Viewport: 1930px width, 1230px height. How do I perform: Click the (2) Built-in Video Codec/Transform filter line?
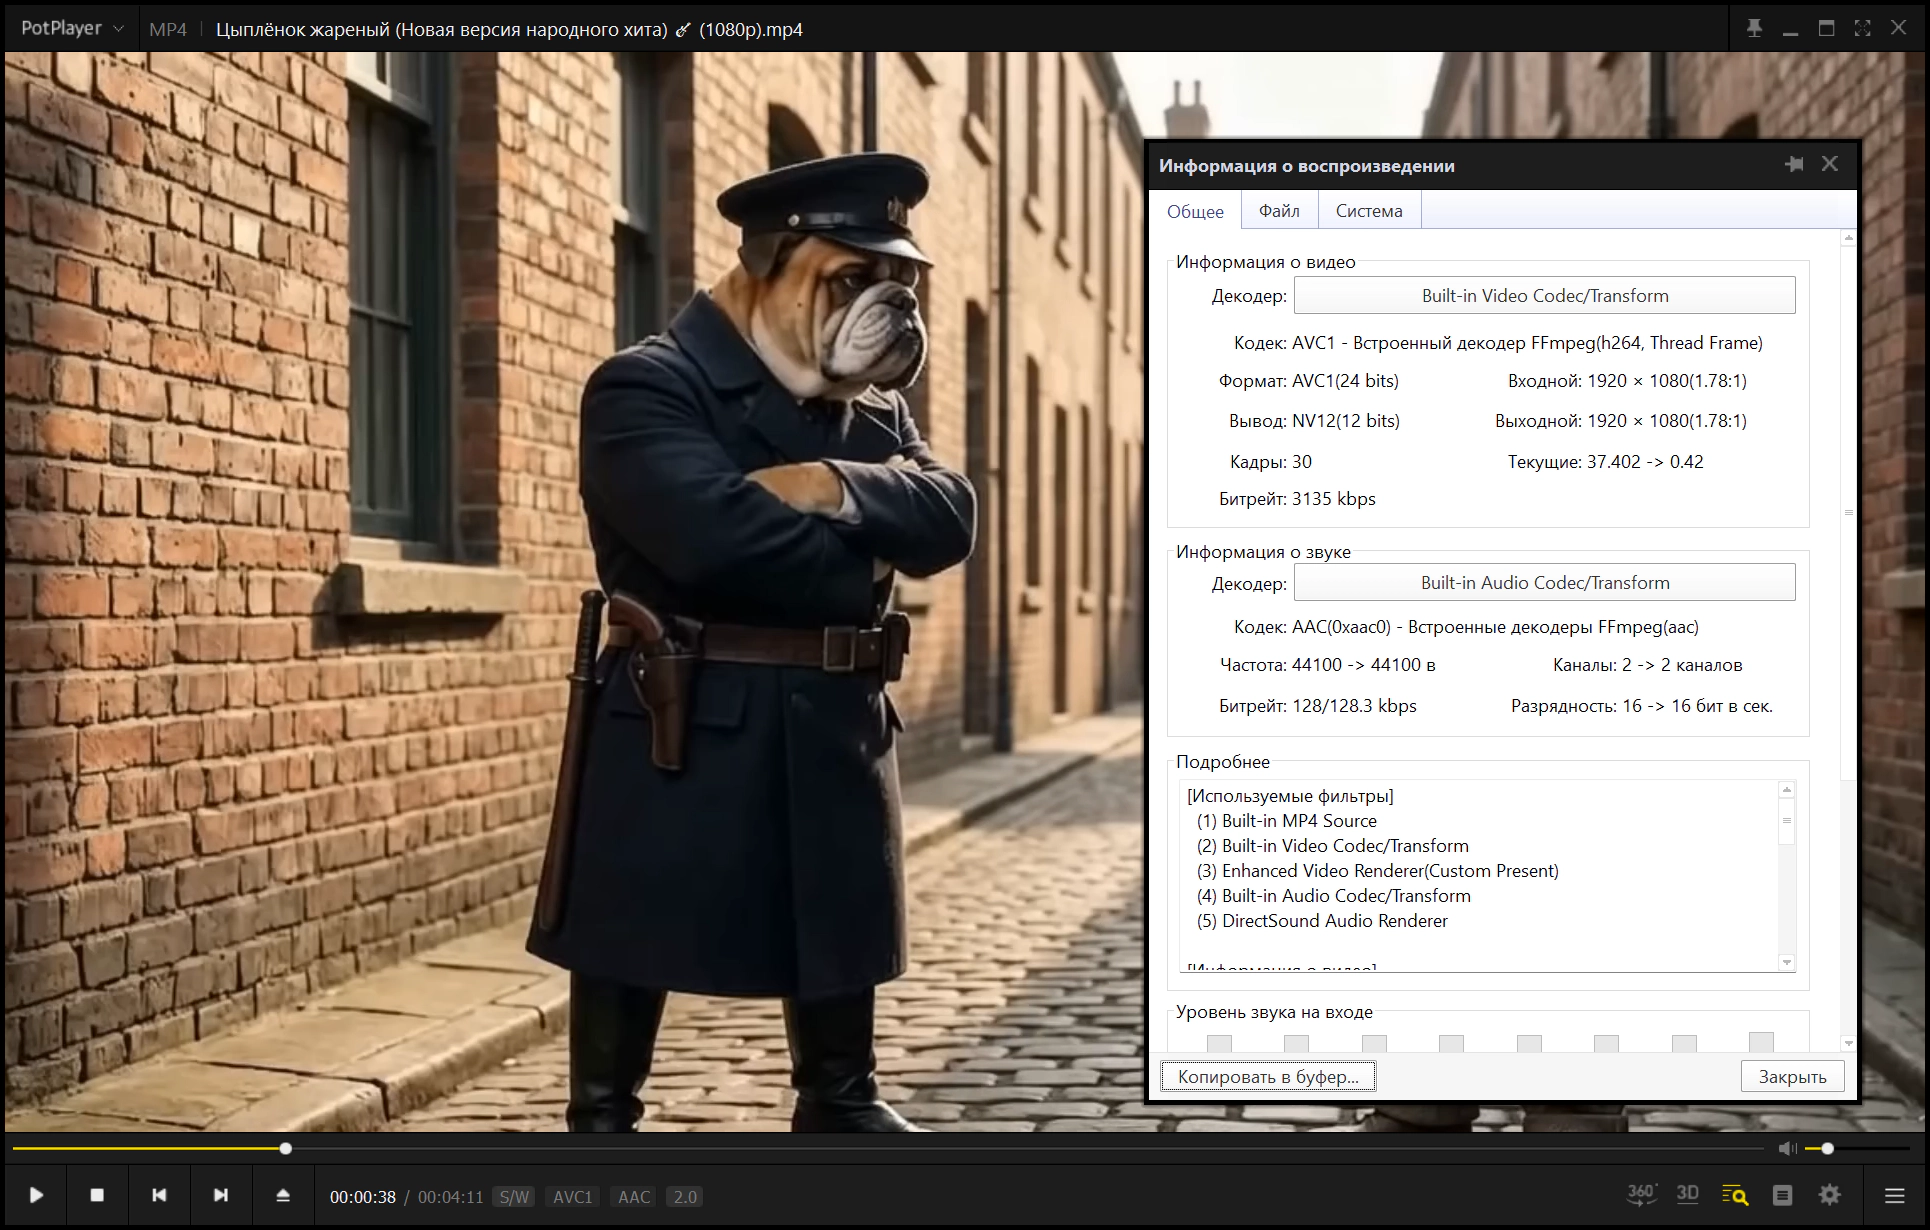(x=1332, y=846)
